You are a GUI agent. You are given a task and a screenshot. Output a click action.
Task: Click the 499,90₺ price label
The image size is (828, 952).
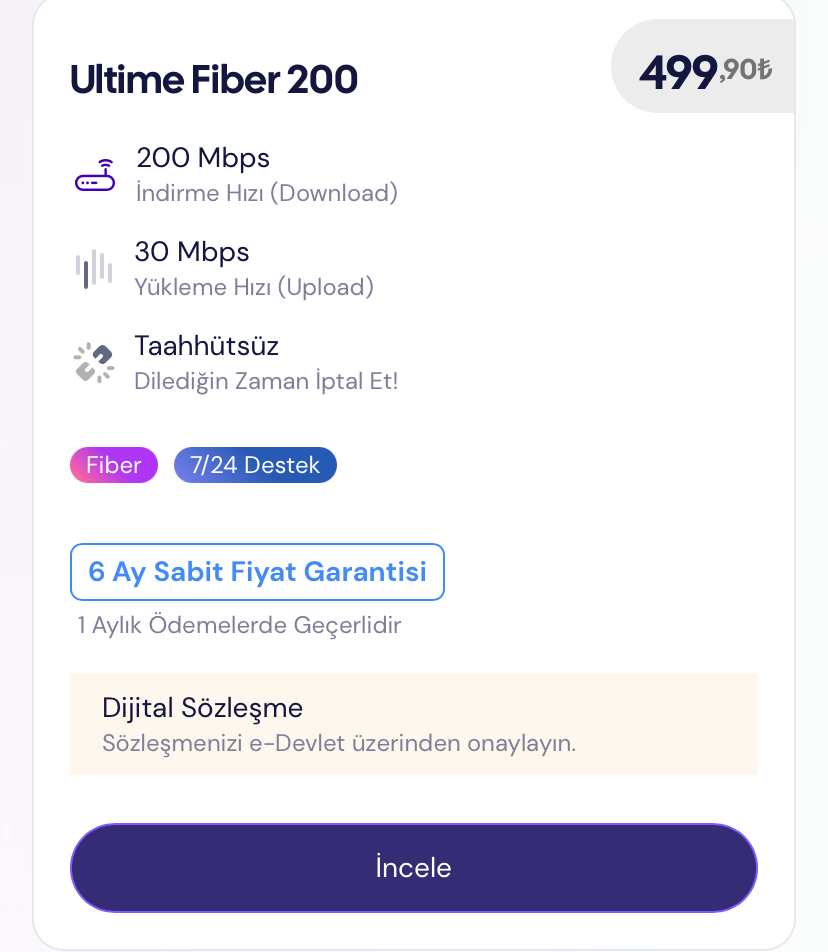[x=703, y=72]
